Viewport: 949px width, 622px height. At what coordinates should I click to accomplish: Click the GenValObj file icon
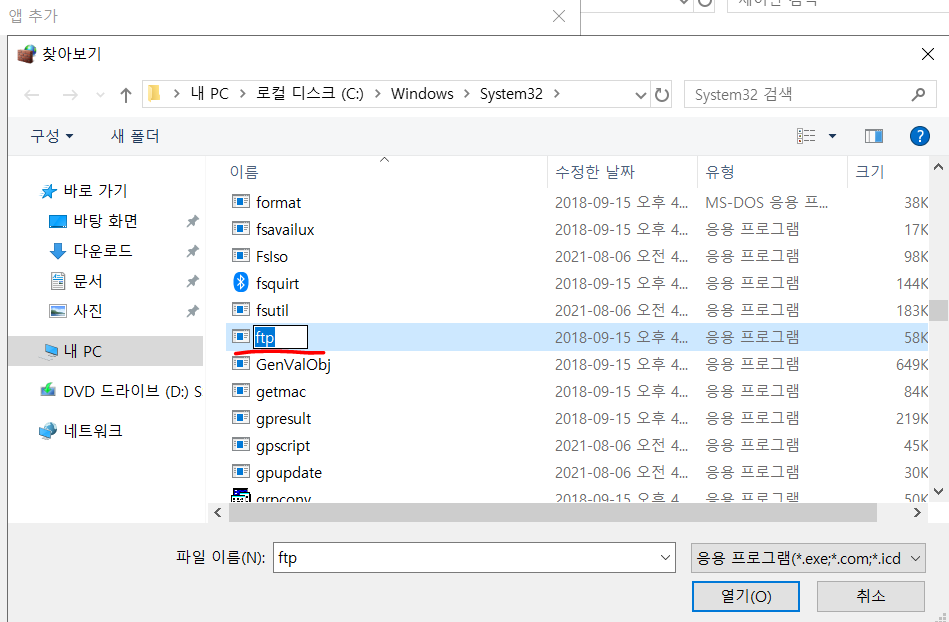241,364
